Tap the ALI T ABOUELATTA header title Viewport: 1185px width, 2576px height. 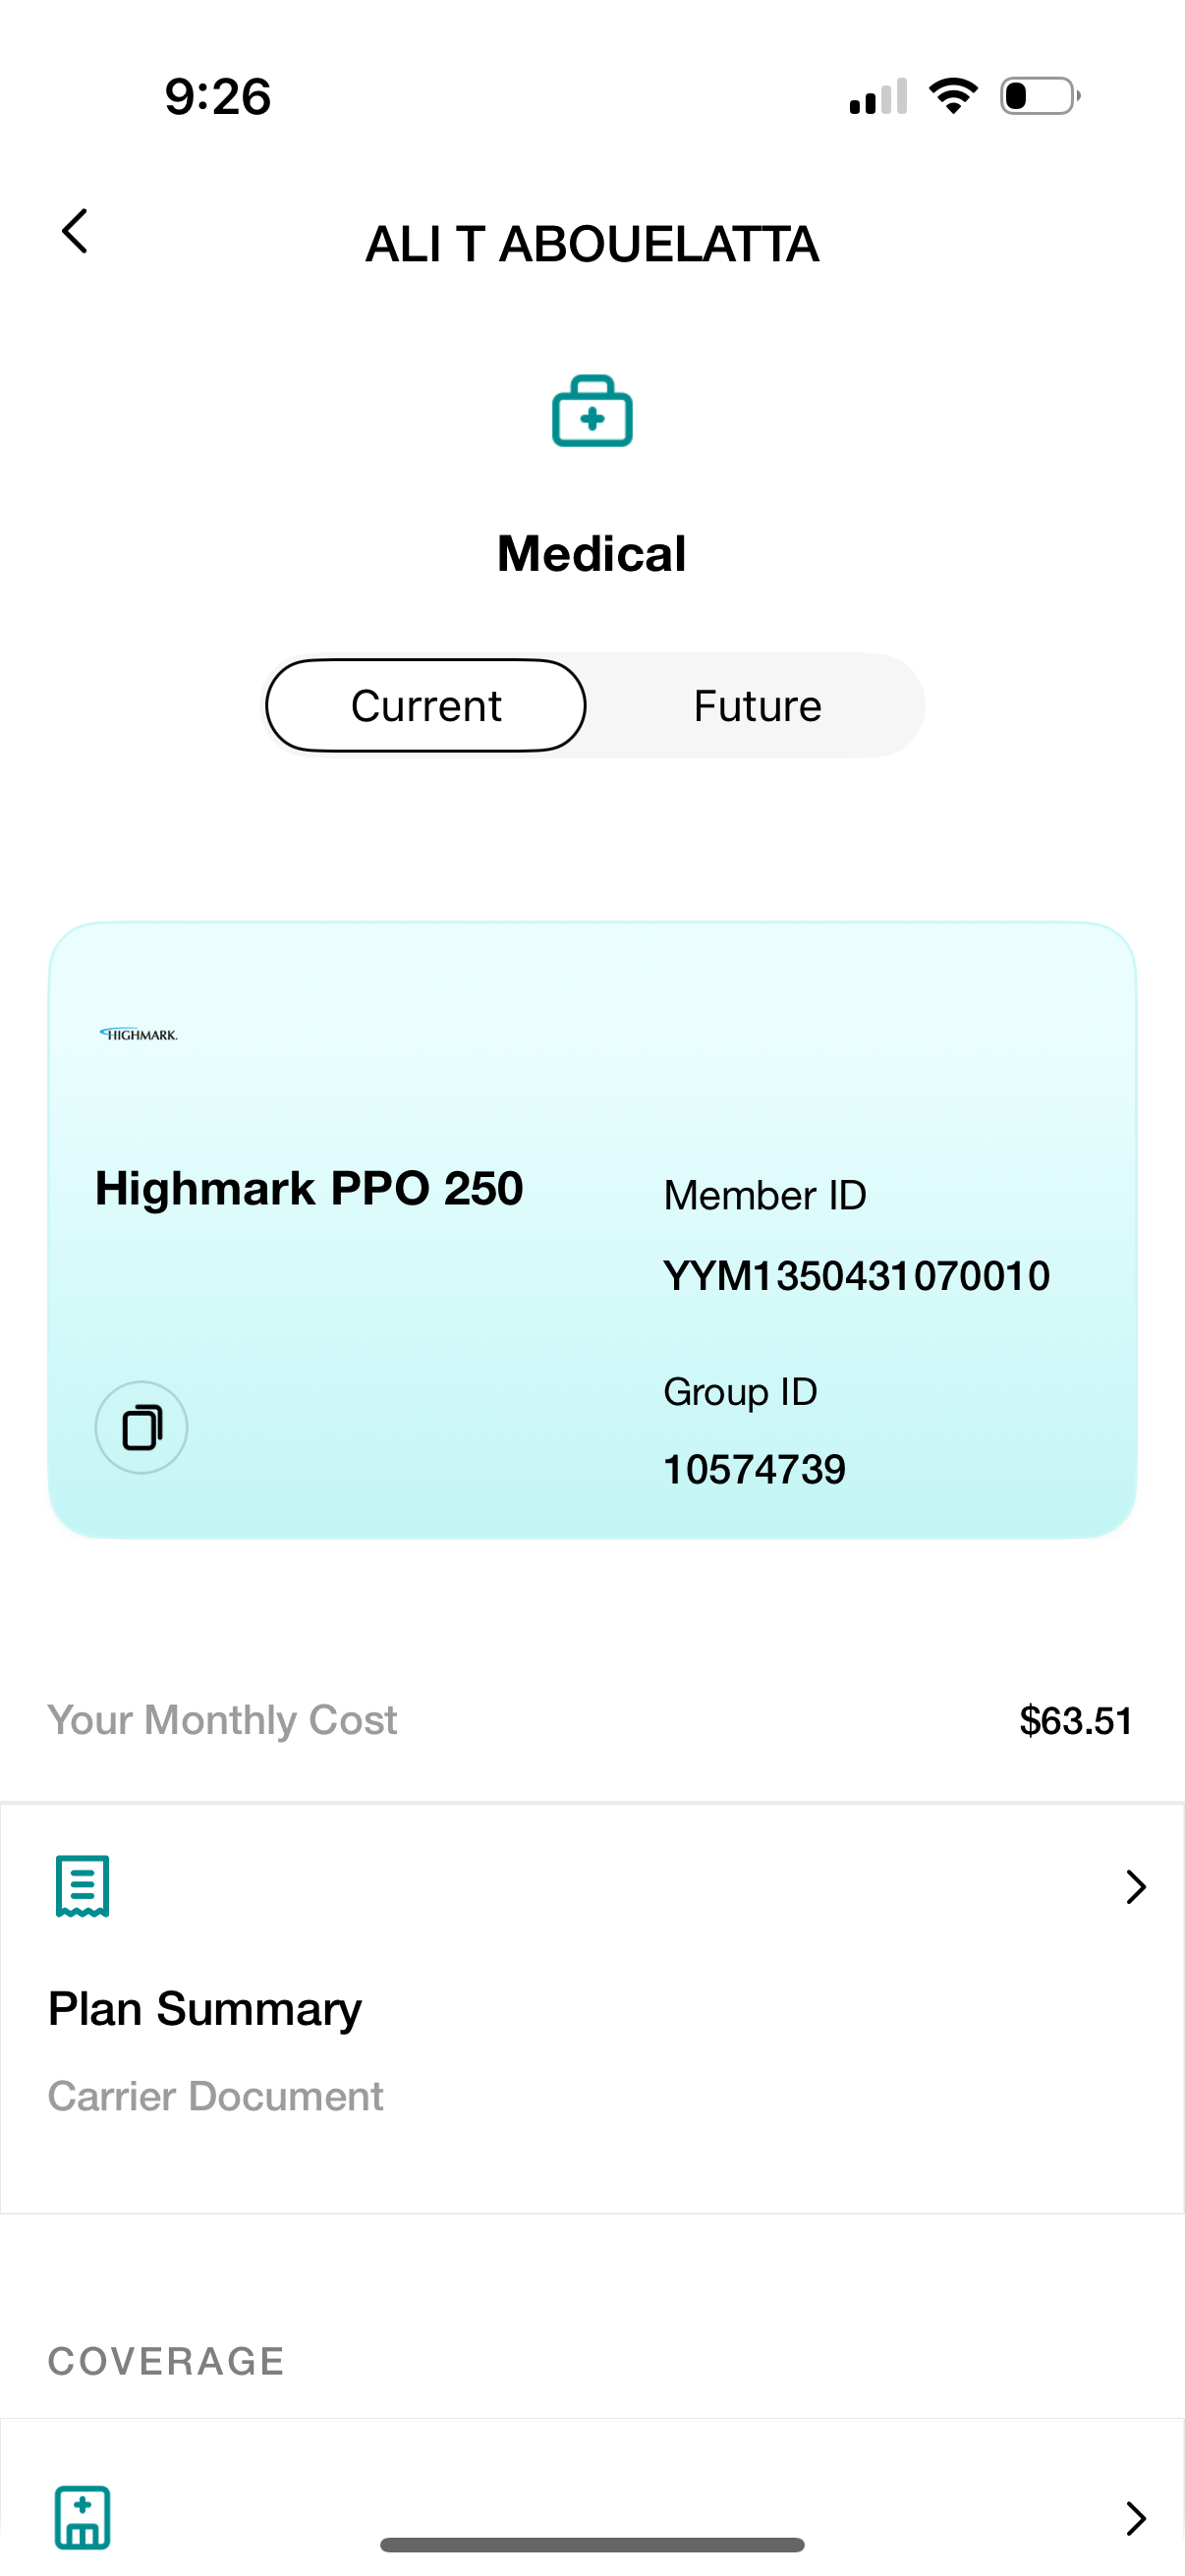592,245
